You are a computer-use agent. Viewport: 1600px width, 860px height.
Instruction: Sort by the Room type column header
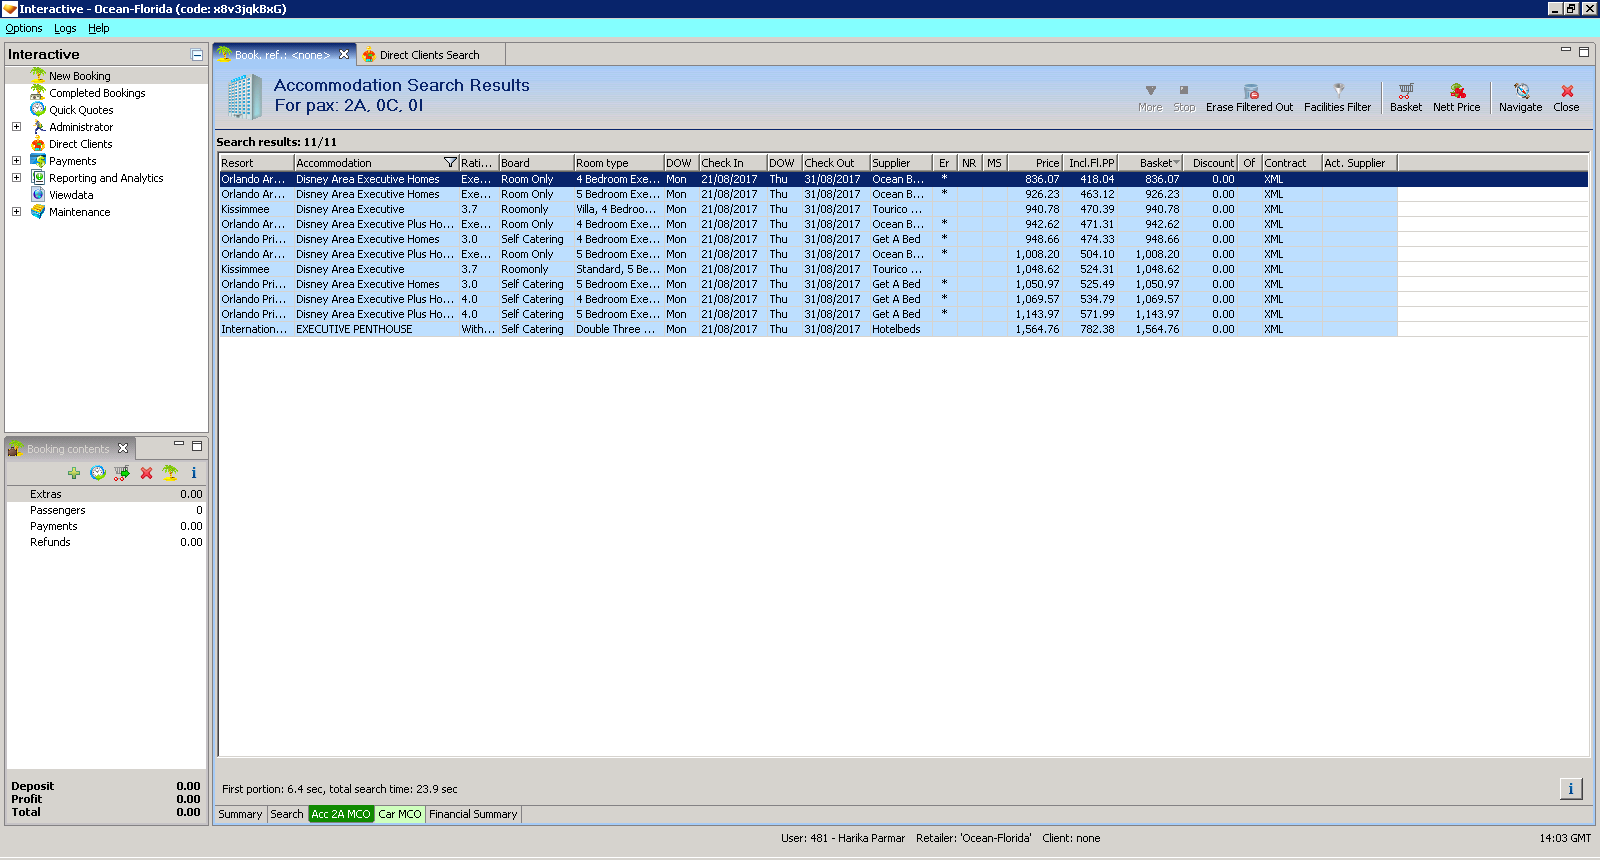(618, 163)
